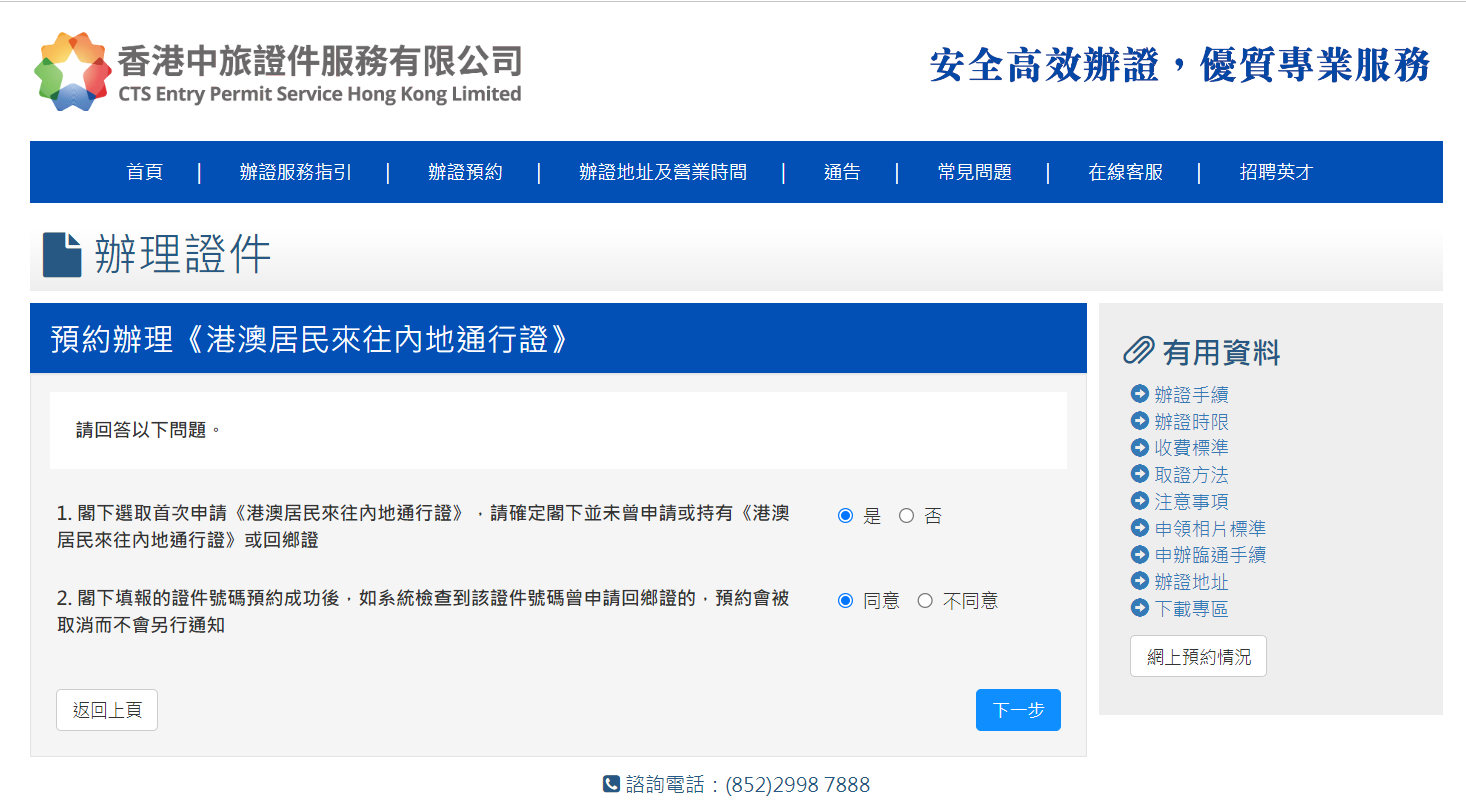Choose 同意 radio button for question 2
The height and width of the screenshot is (804, 1466).
845,601
